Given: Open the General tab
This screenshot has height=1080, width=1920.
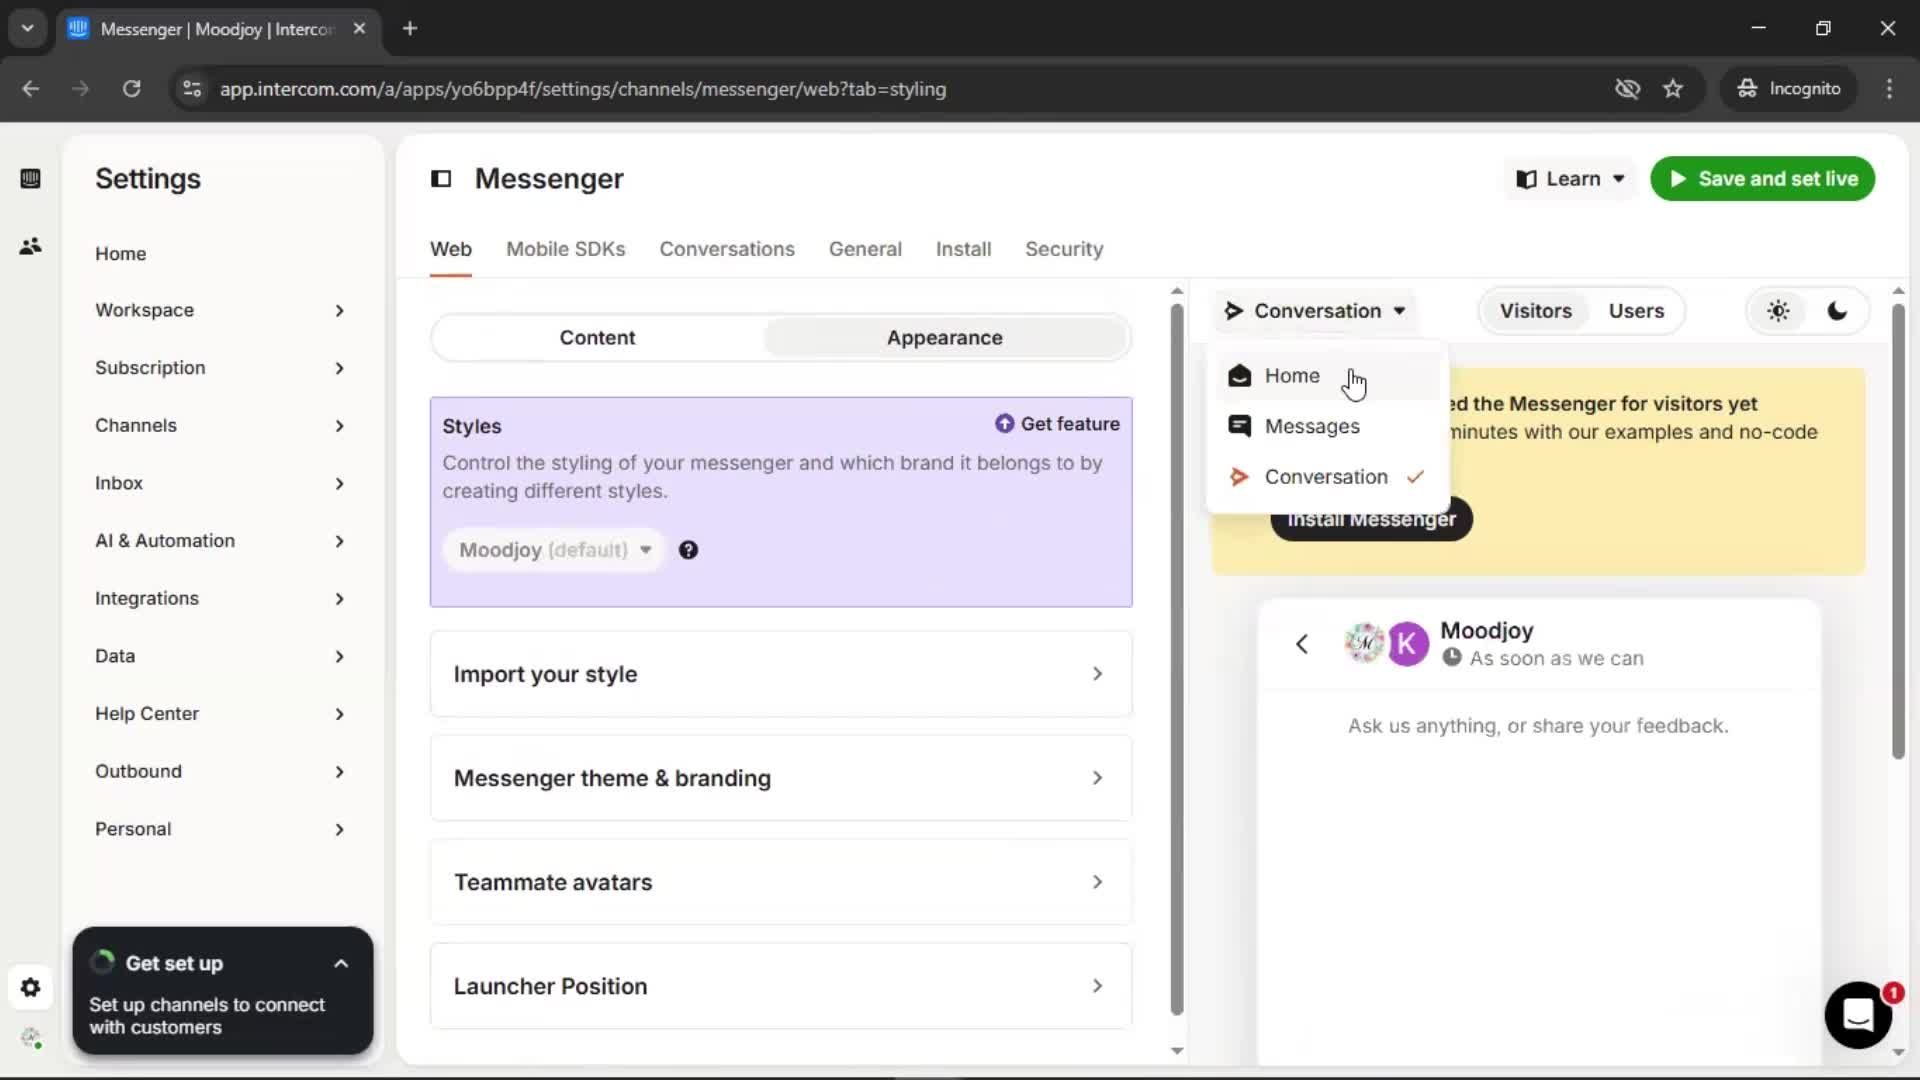Looking at the screenshot, I should point(865,249).
